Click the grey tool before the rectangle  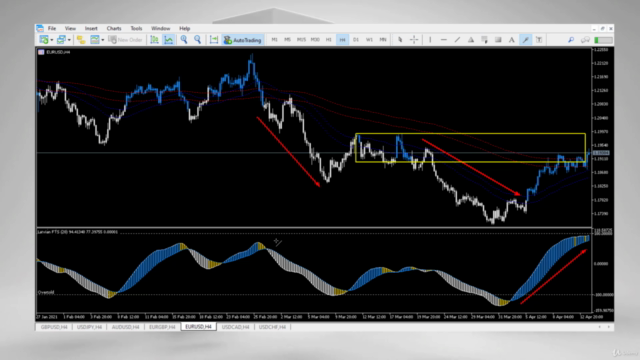pos(484,40)
